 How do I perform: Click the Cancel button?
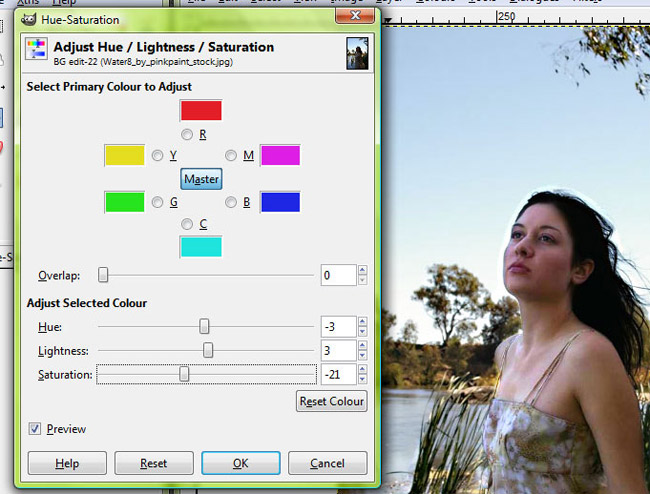pyautogui.click(x=327, y=463)
